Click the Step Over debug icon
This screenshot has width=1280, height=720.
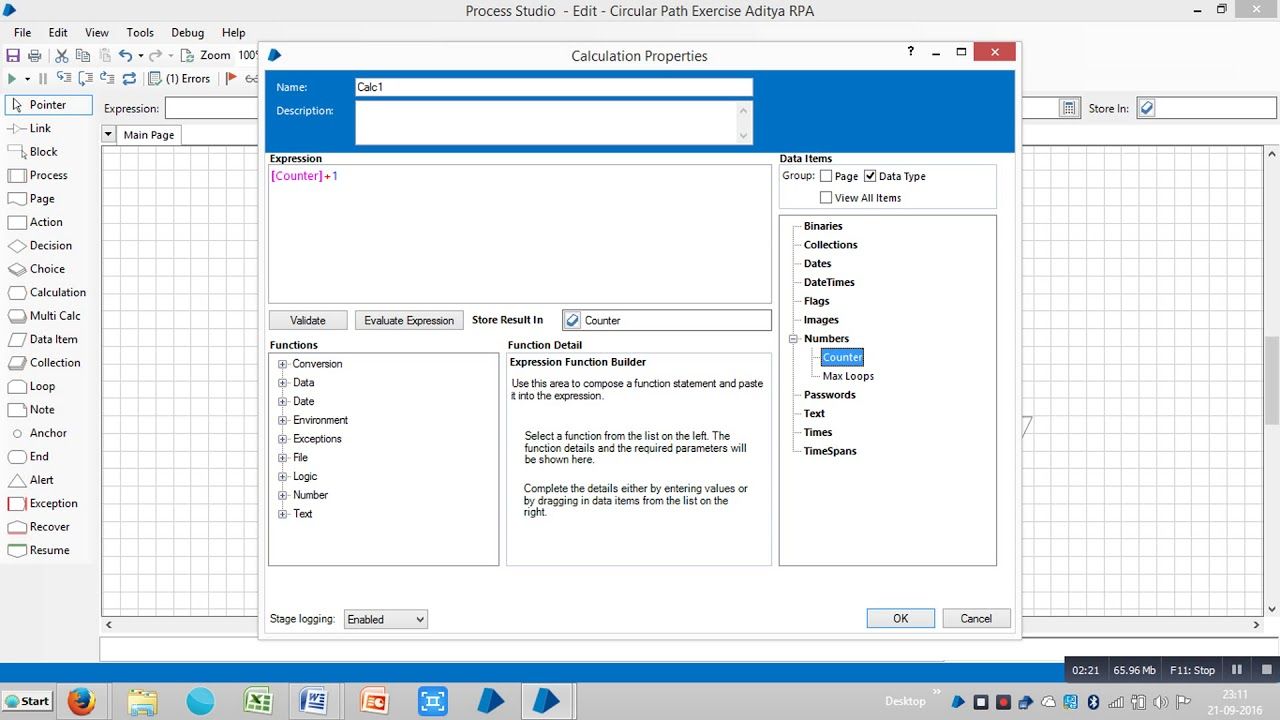pos(85,79)
